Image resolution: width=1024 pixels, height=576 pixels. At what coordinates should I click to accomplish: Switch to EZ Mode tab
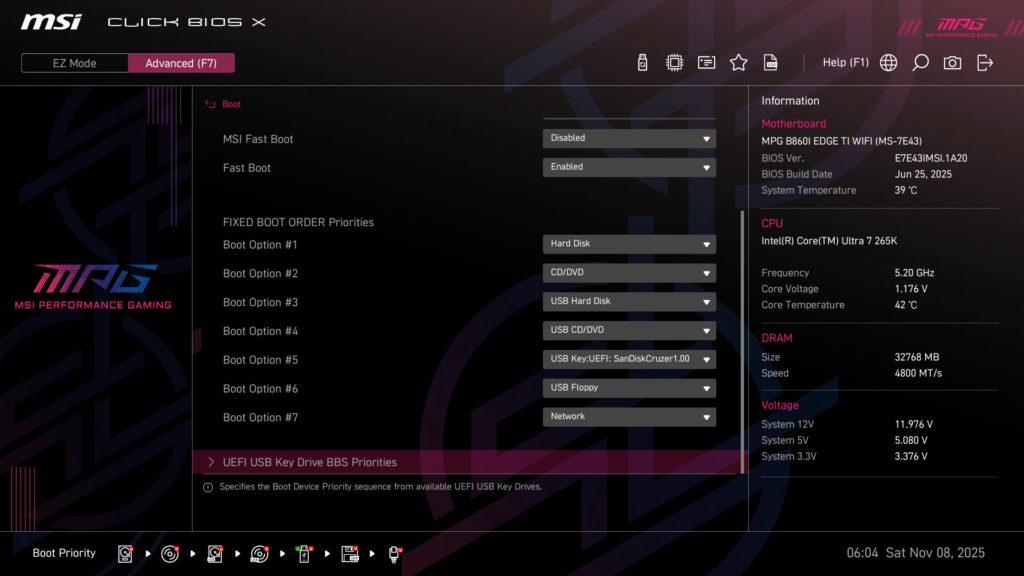73,62
